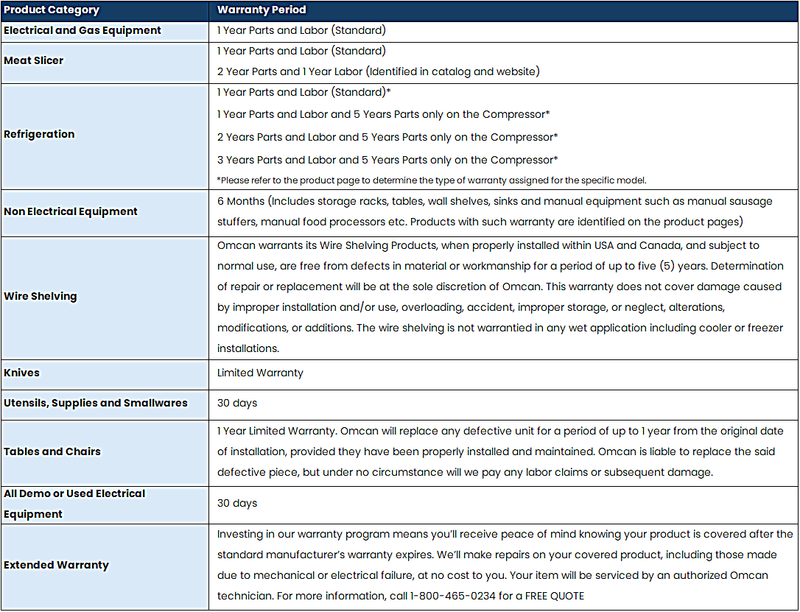
Task: Click the 1-800-465-0234 phone number
Action: [453, 596]
